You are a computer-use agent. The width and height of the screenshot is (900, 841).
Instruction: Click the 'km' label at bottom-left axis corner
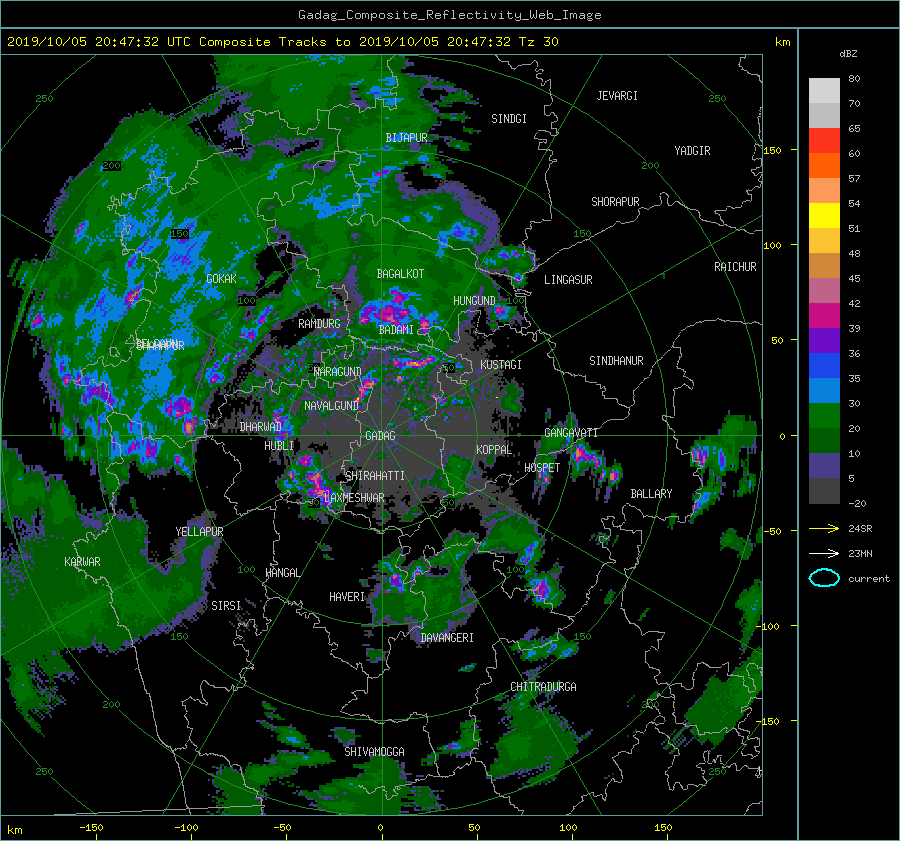[x=15, y=830]
